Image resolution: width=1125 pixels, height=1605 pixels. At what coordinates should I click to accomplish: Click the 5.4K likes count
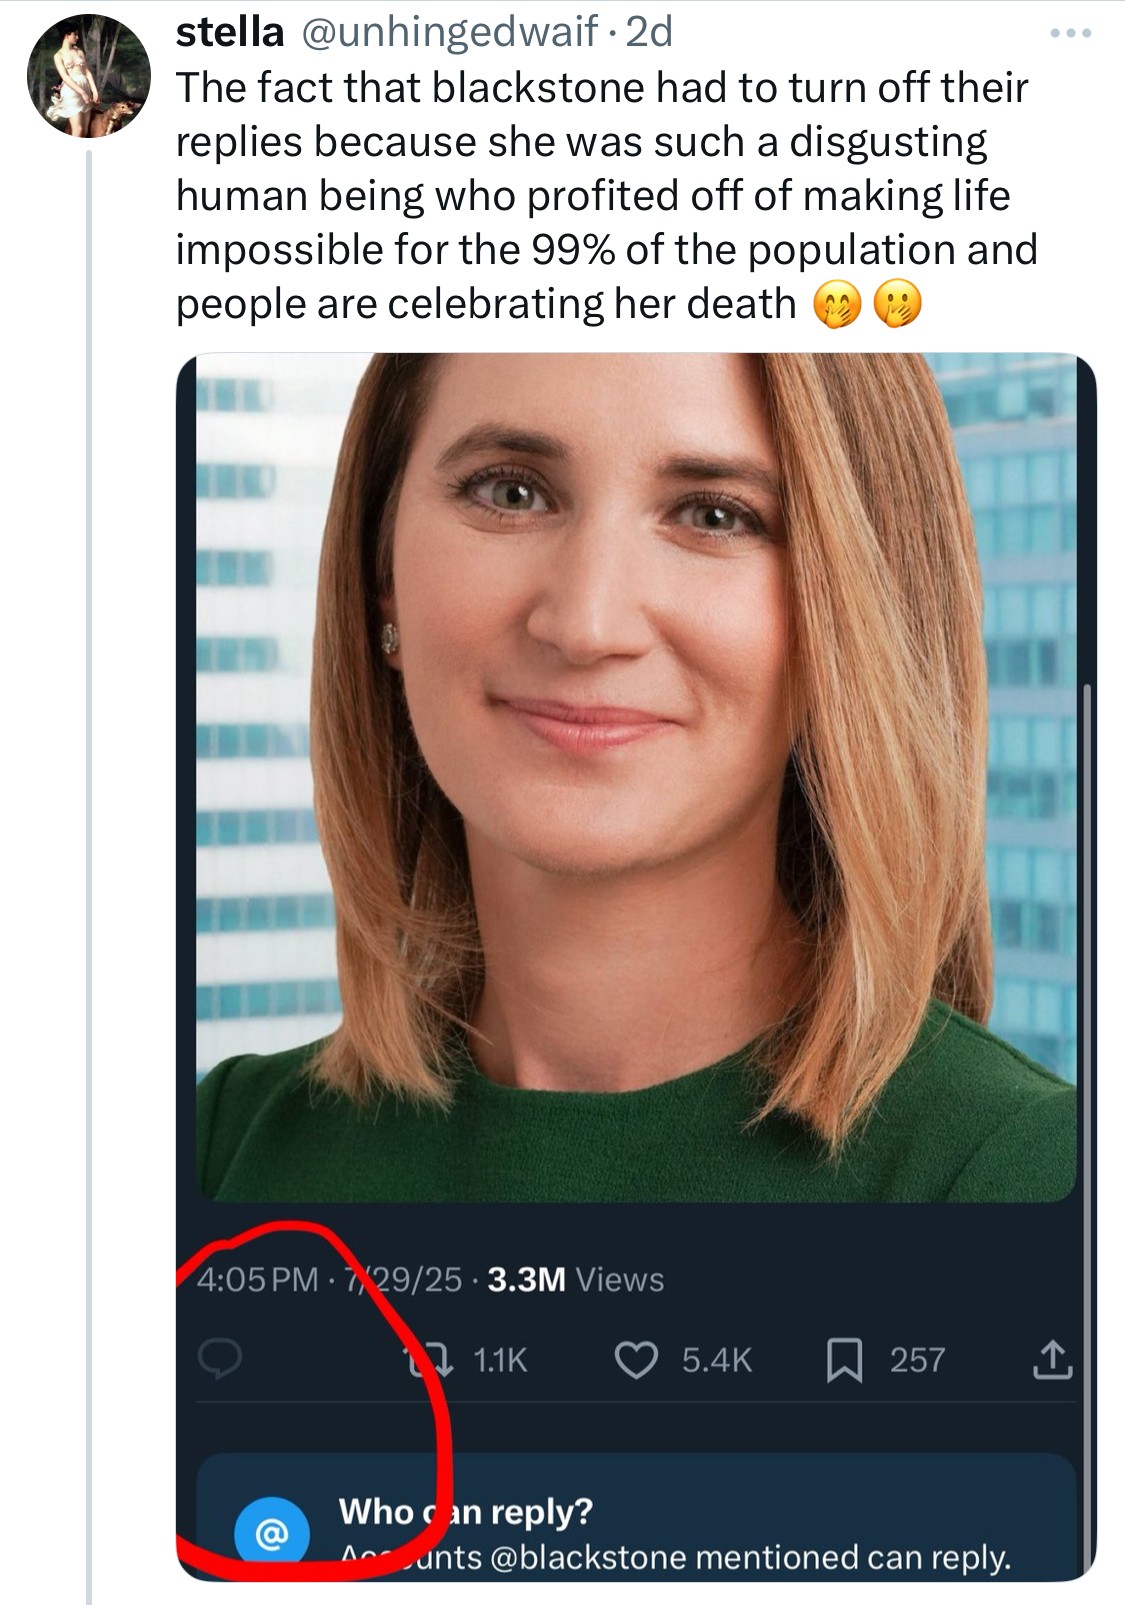coord(716,1360)
